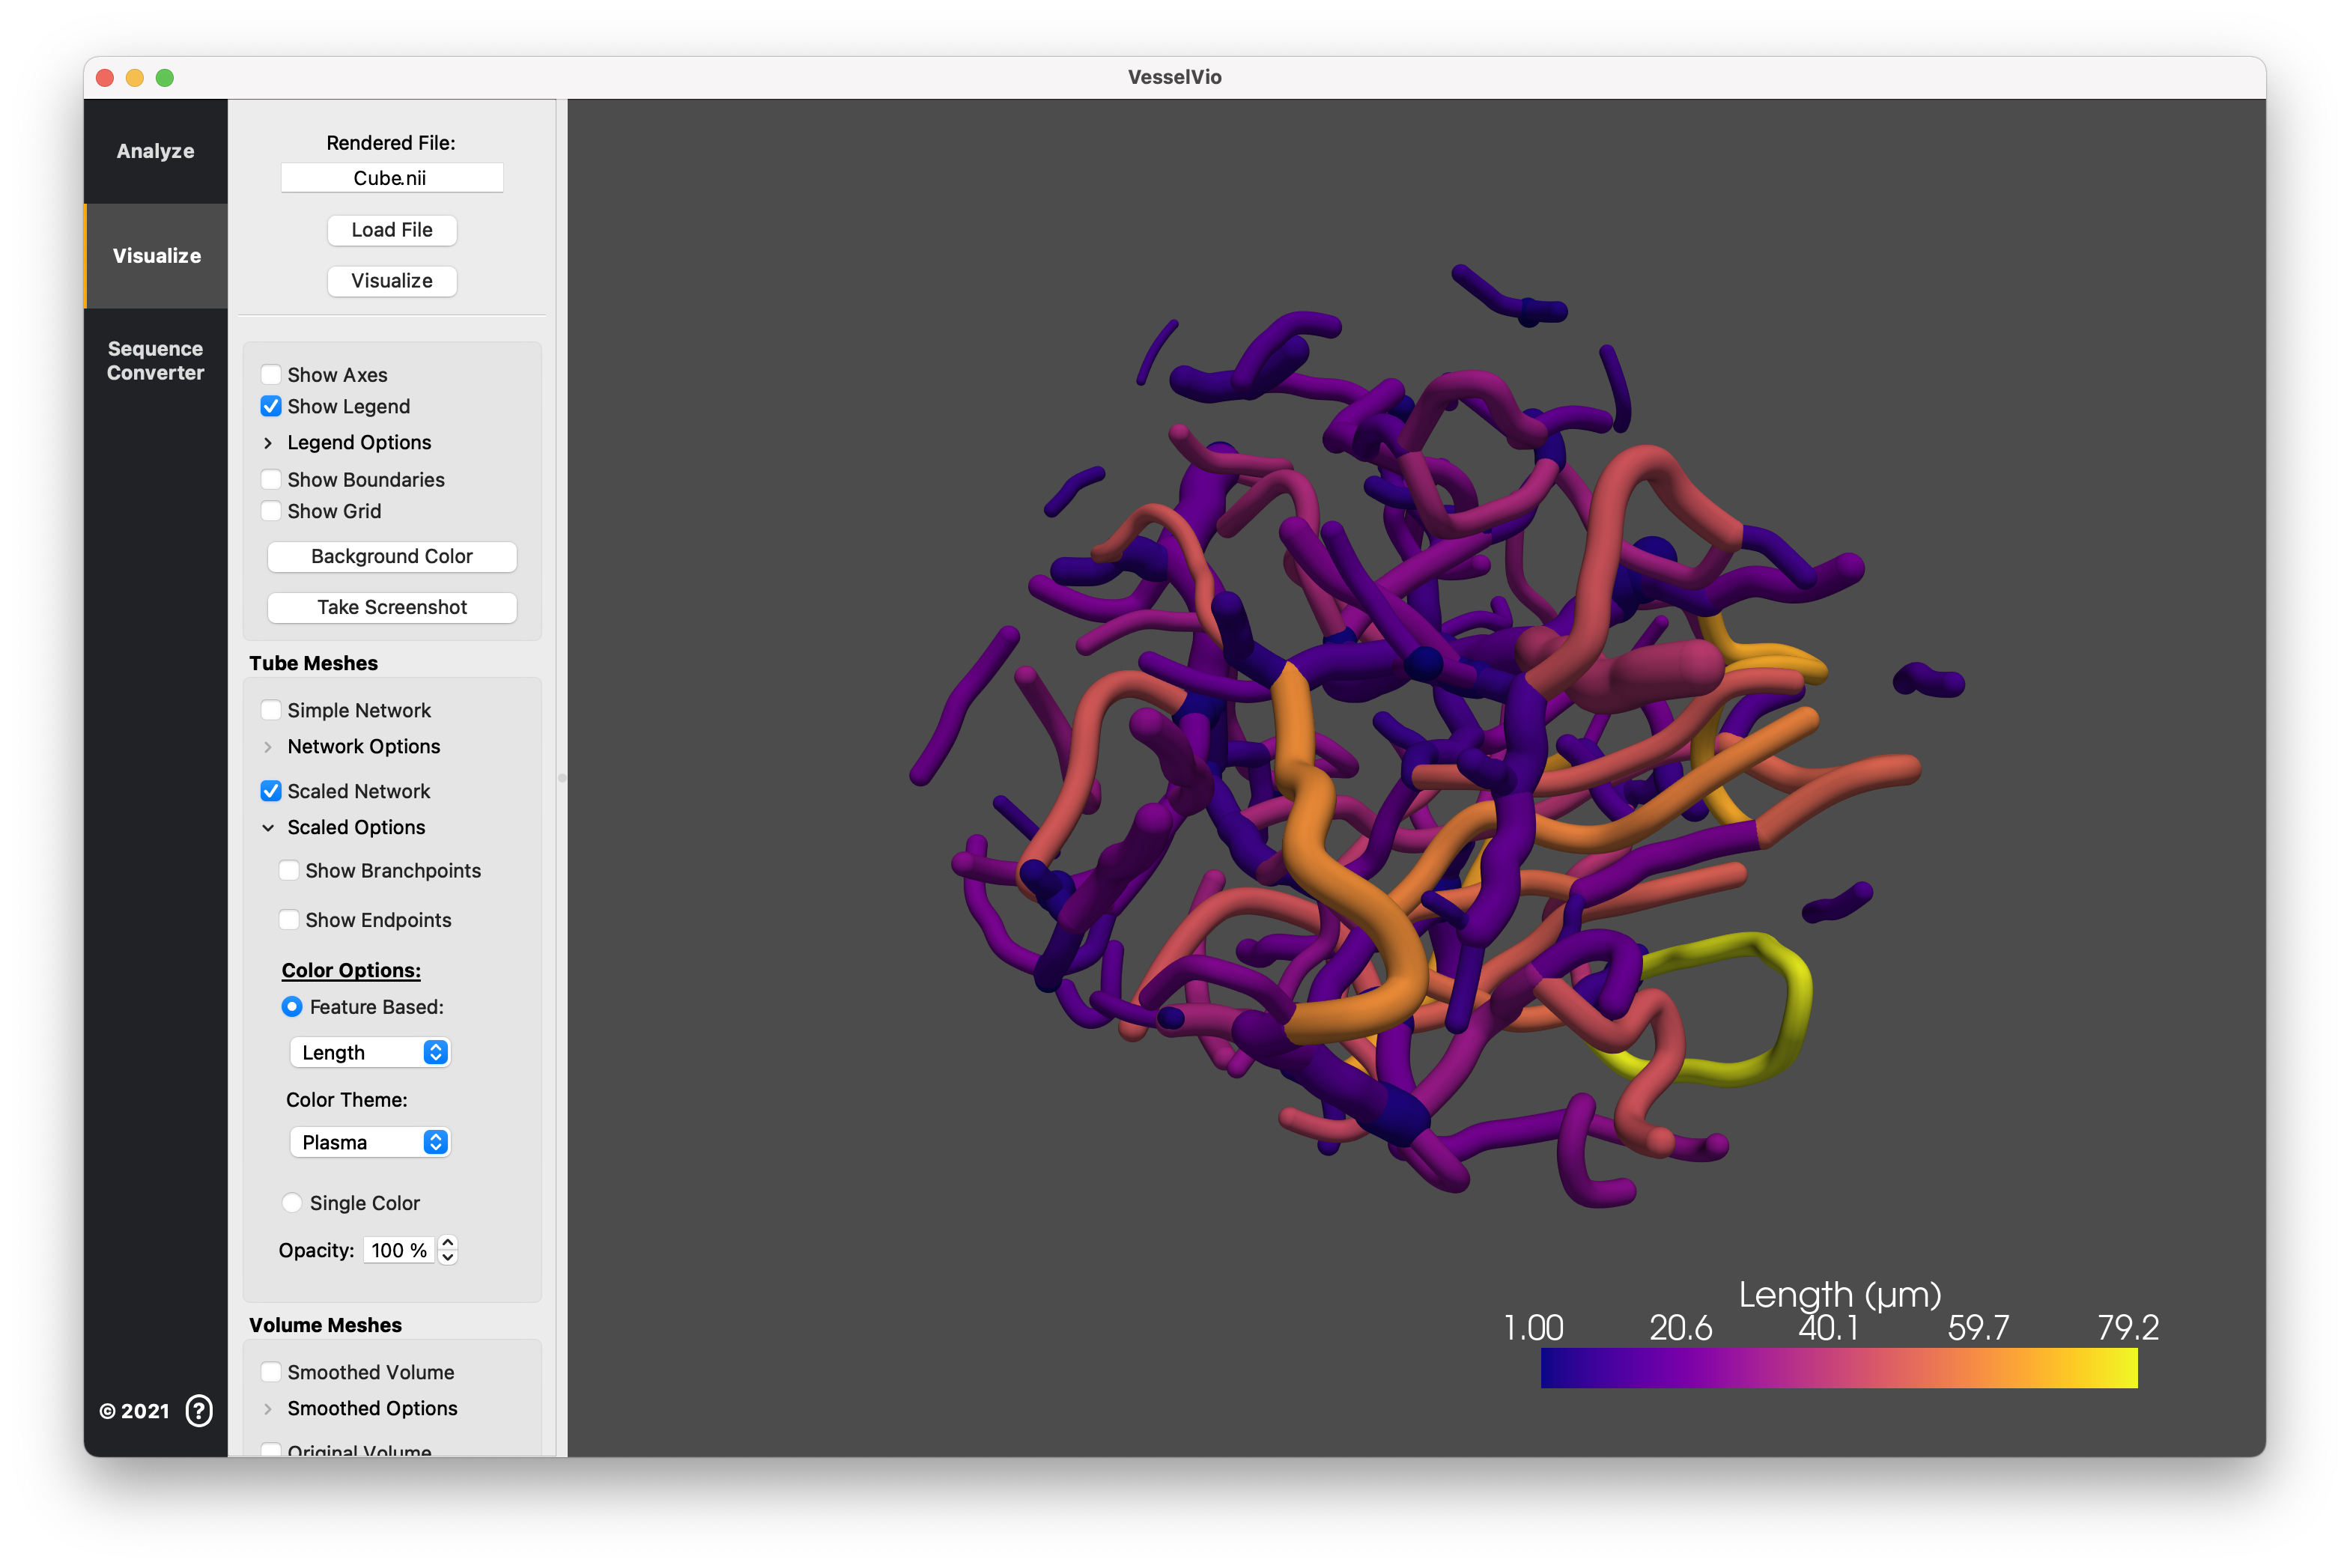Expand the Legend Options section
This screenshot has height=1568, width=2350.
(x=268, y=443)
